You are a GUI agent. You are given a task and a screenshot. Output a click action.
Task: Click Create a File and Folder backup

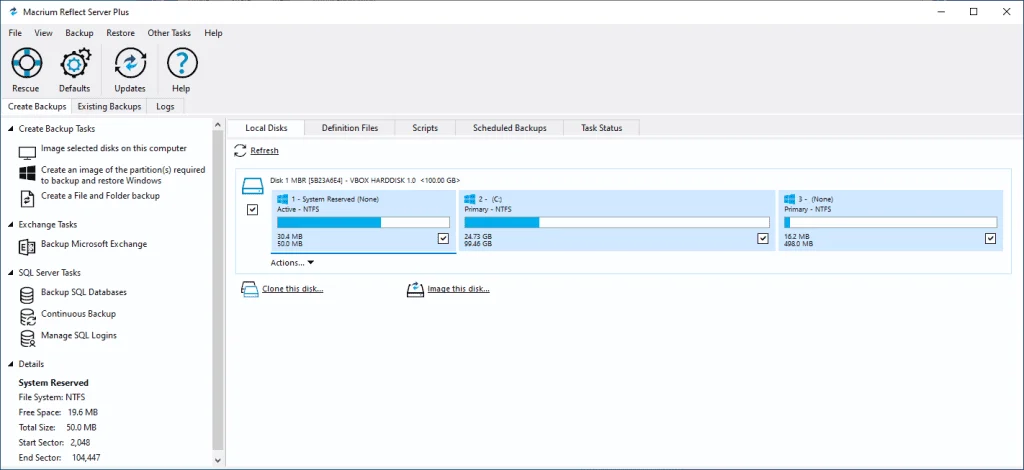pos(100,196)
